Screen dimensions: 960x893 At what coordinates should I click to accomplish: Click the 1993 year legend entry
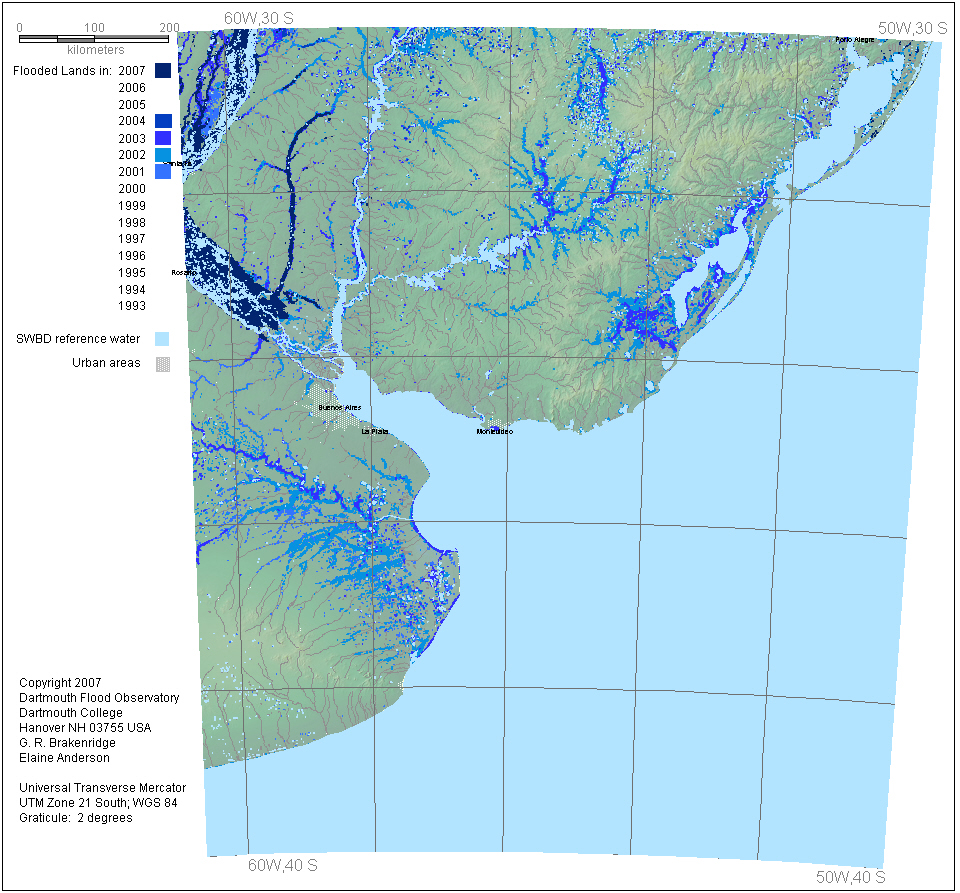click(131, 306)
